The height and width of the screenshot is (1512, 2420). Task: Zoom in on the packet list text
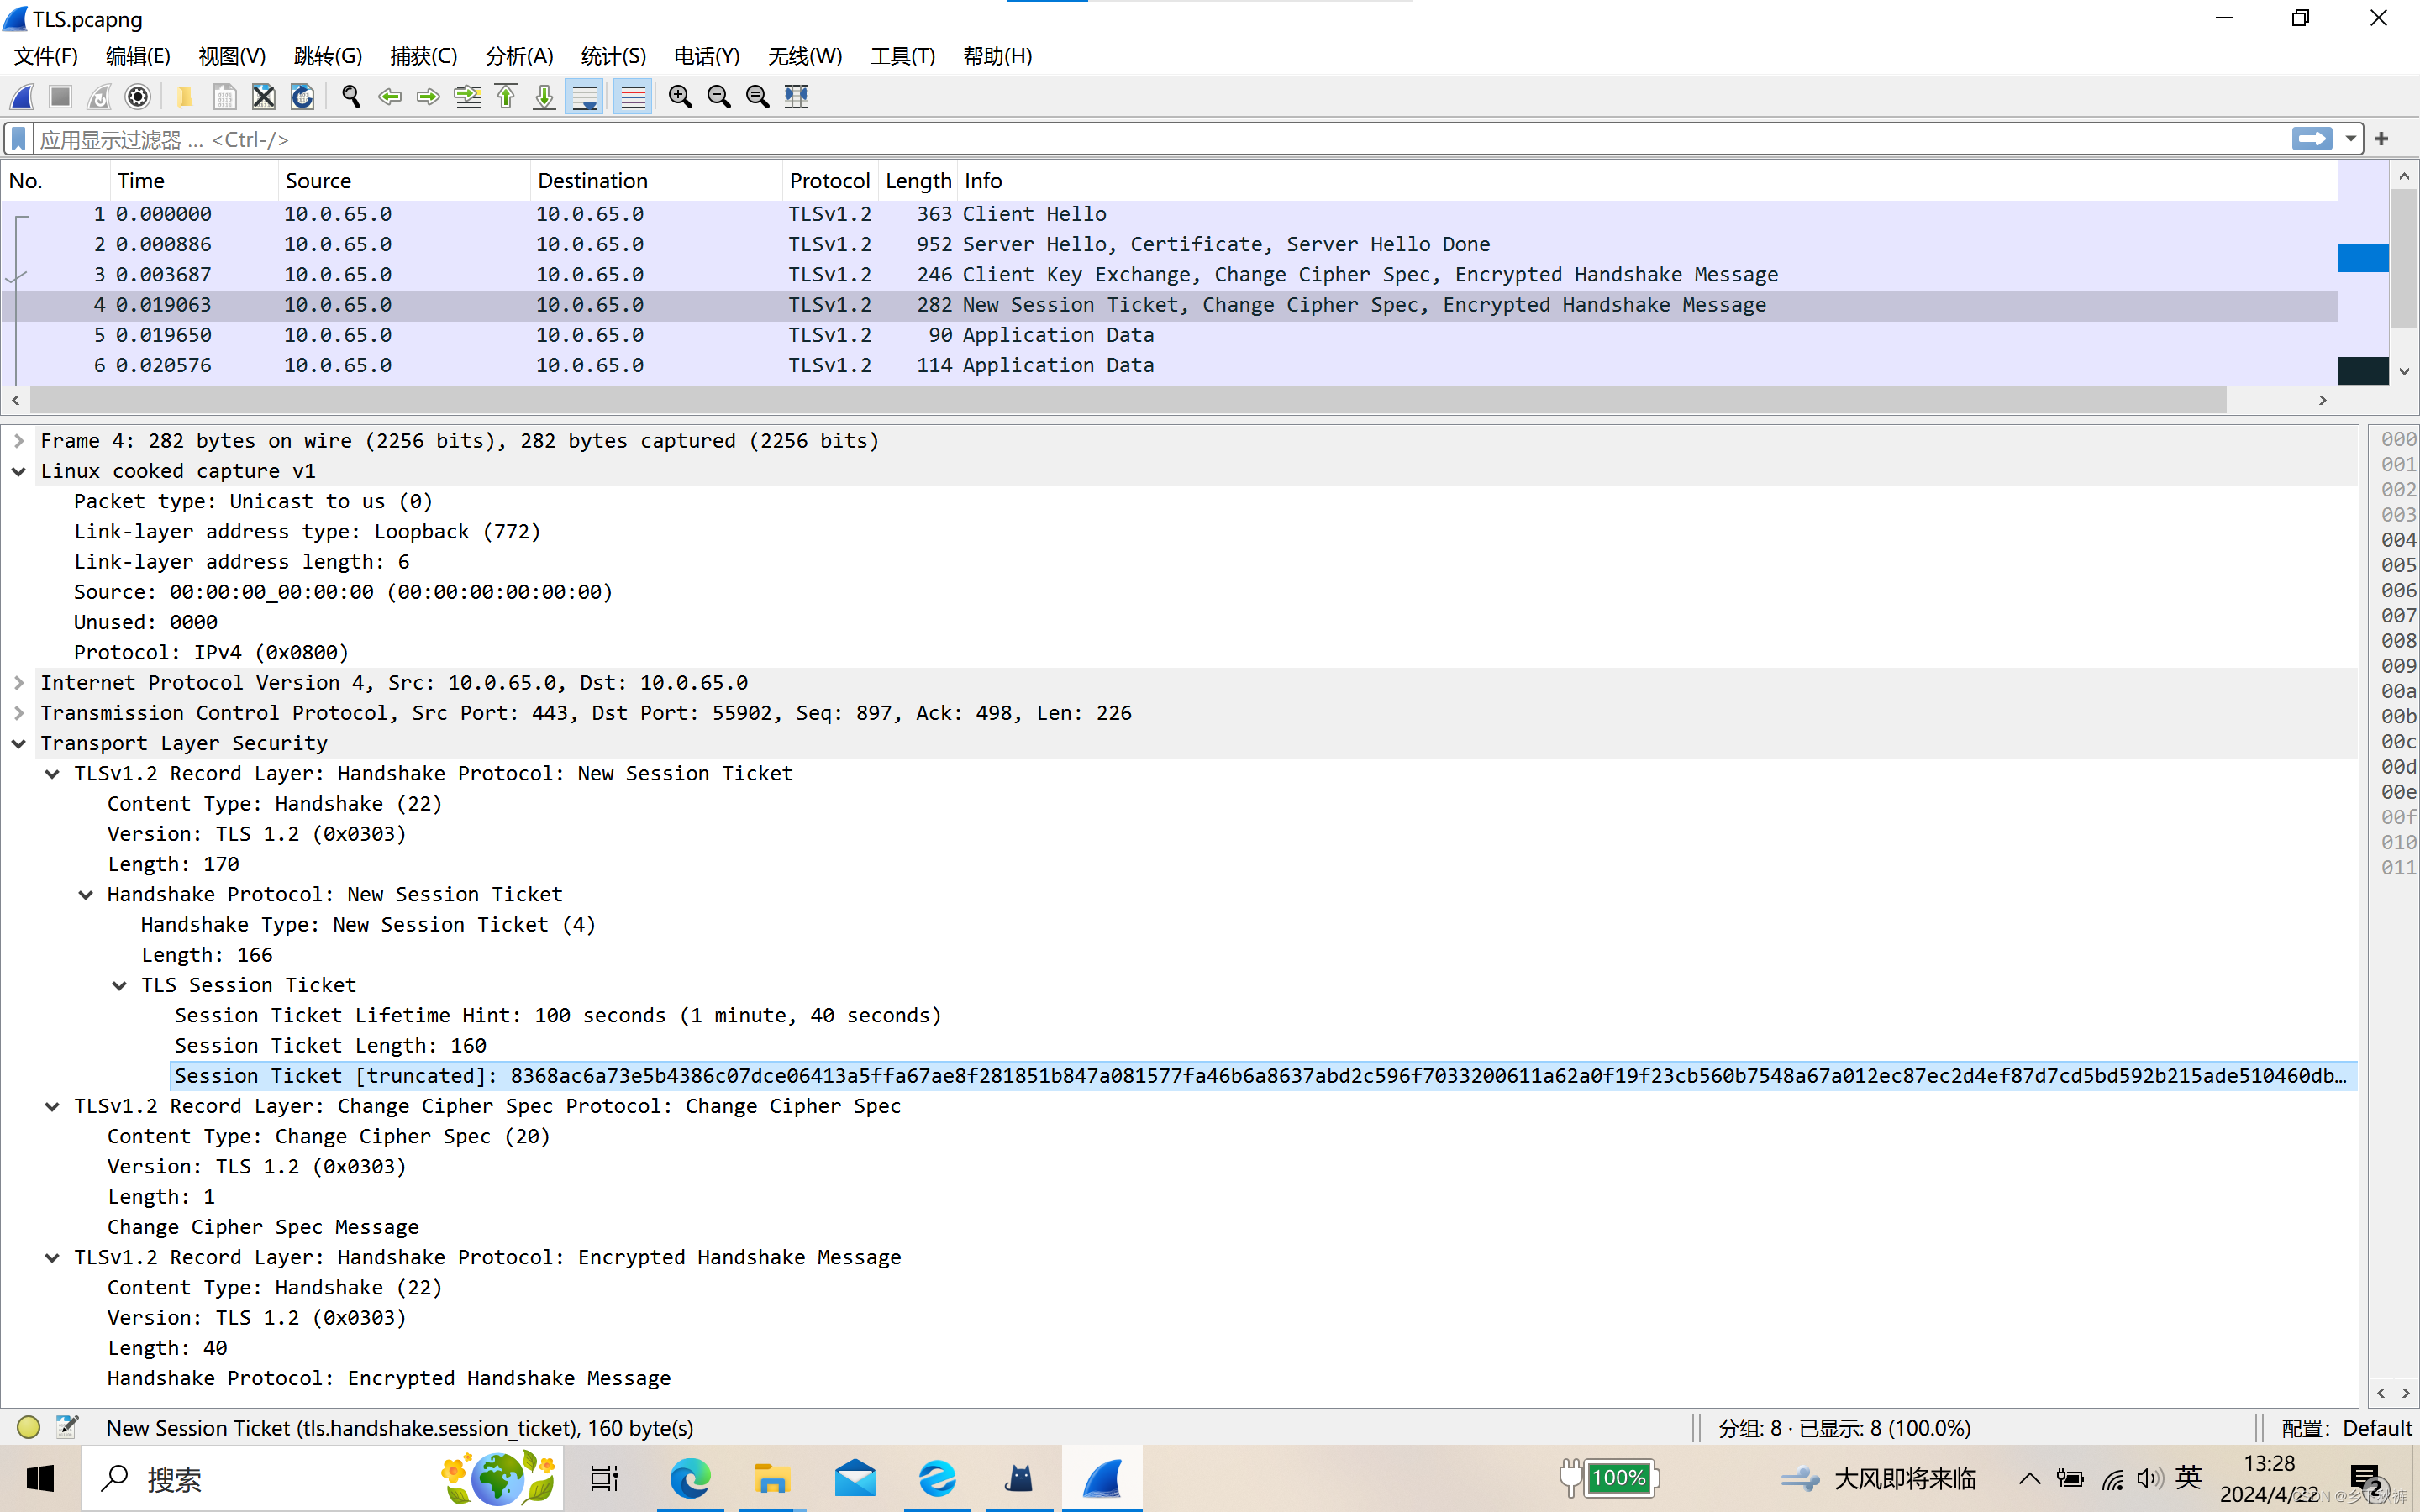pos(680,96)
